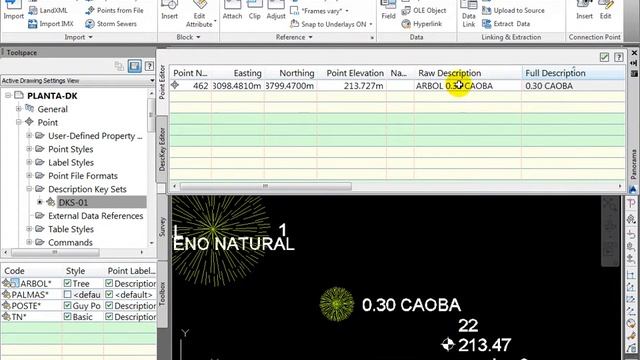Click the Full Description column header
640x360 pixels.
pyautogui.click(x=573, y=73)
